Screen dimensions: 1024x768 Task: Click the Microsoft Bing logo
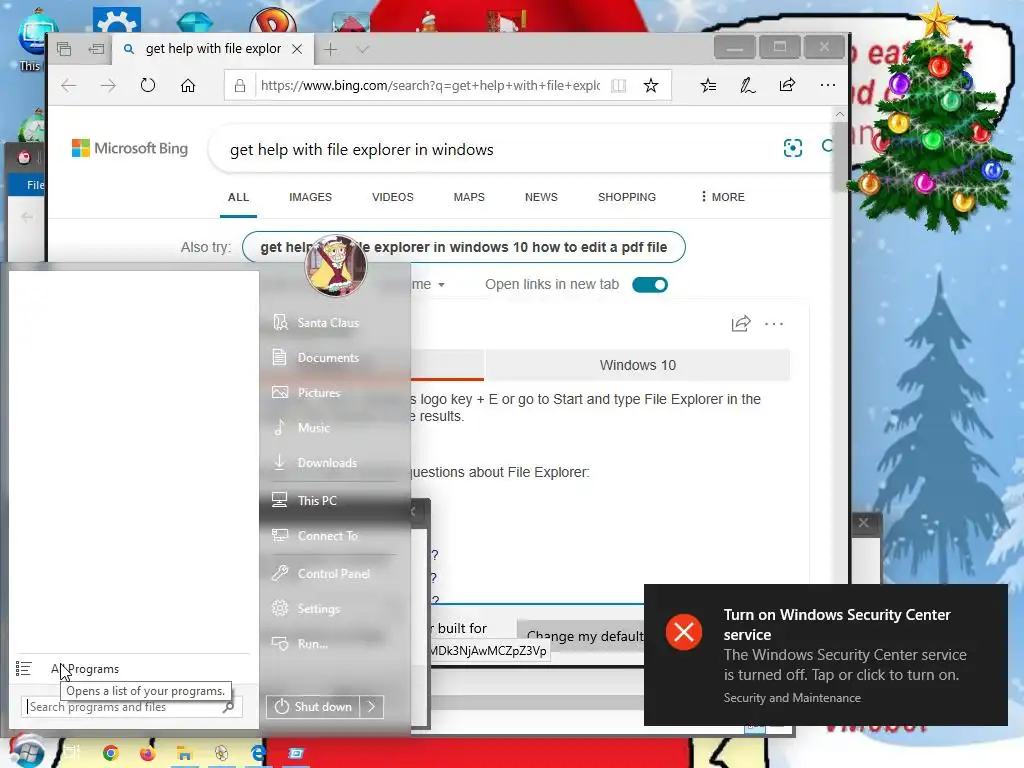[x=130, y=148]
